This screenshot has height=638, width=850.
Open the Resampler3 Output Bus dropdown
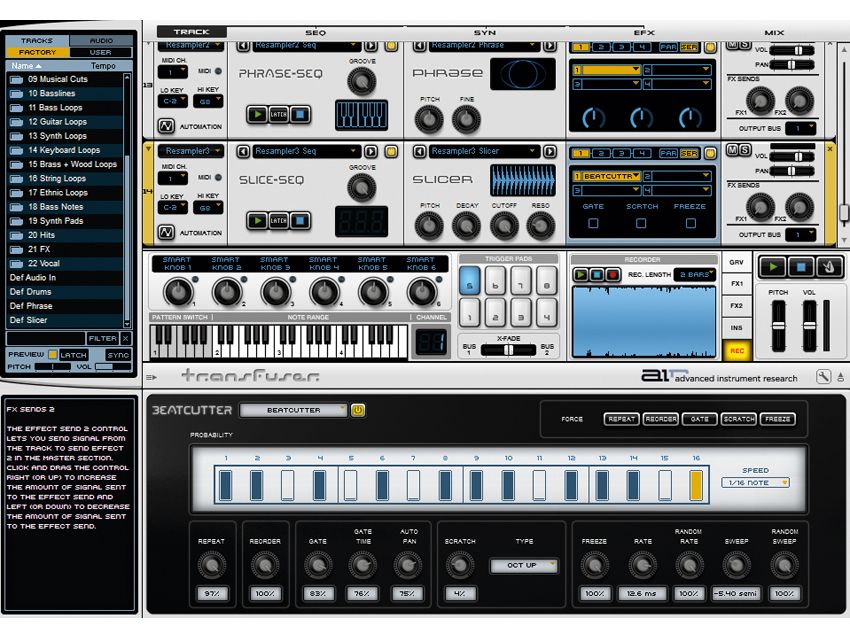click(801, 235)
